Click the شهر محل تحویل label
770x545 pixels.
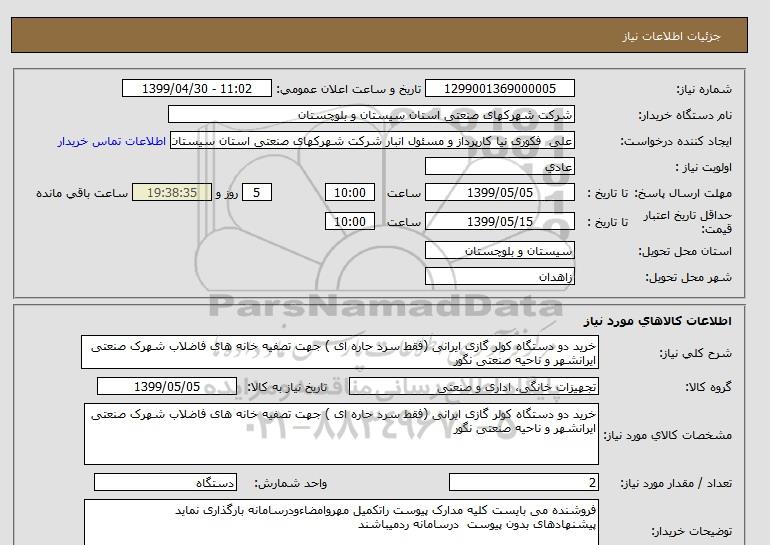tap(688, 277)
